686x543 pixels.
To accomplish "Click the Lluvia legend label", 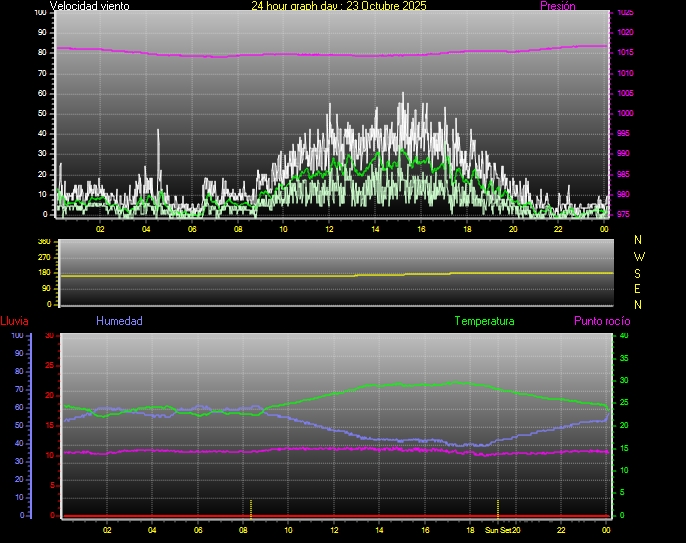I will 14,321.
